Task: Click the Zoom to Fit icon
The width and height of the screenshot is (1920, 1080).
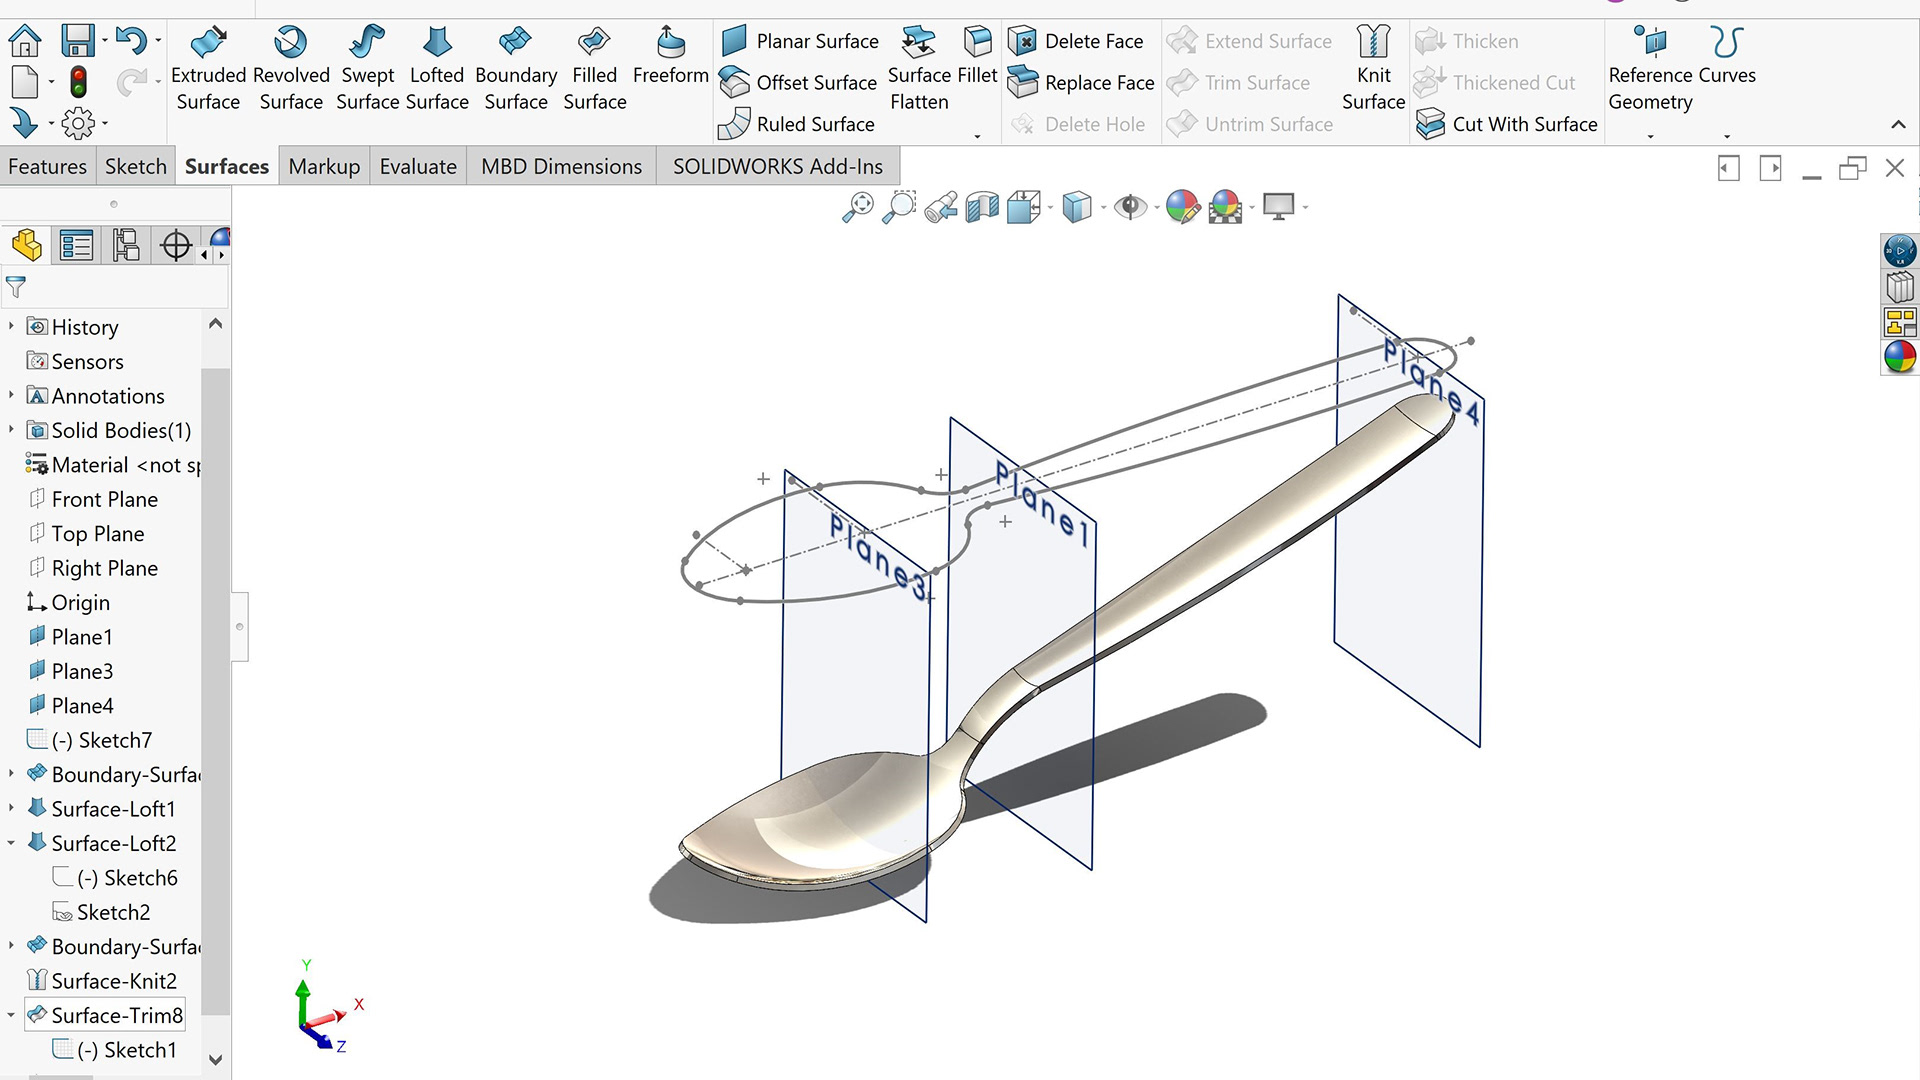Action: [857, 207]
